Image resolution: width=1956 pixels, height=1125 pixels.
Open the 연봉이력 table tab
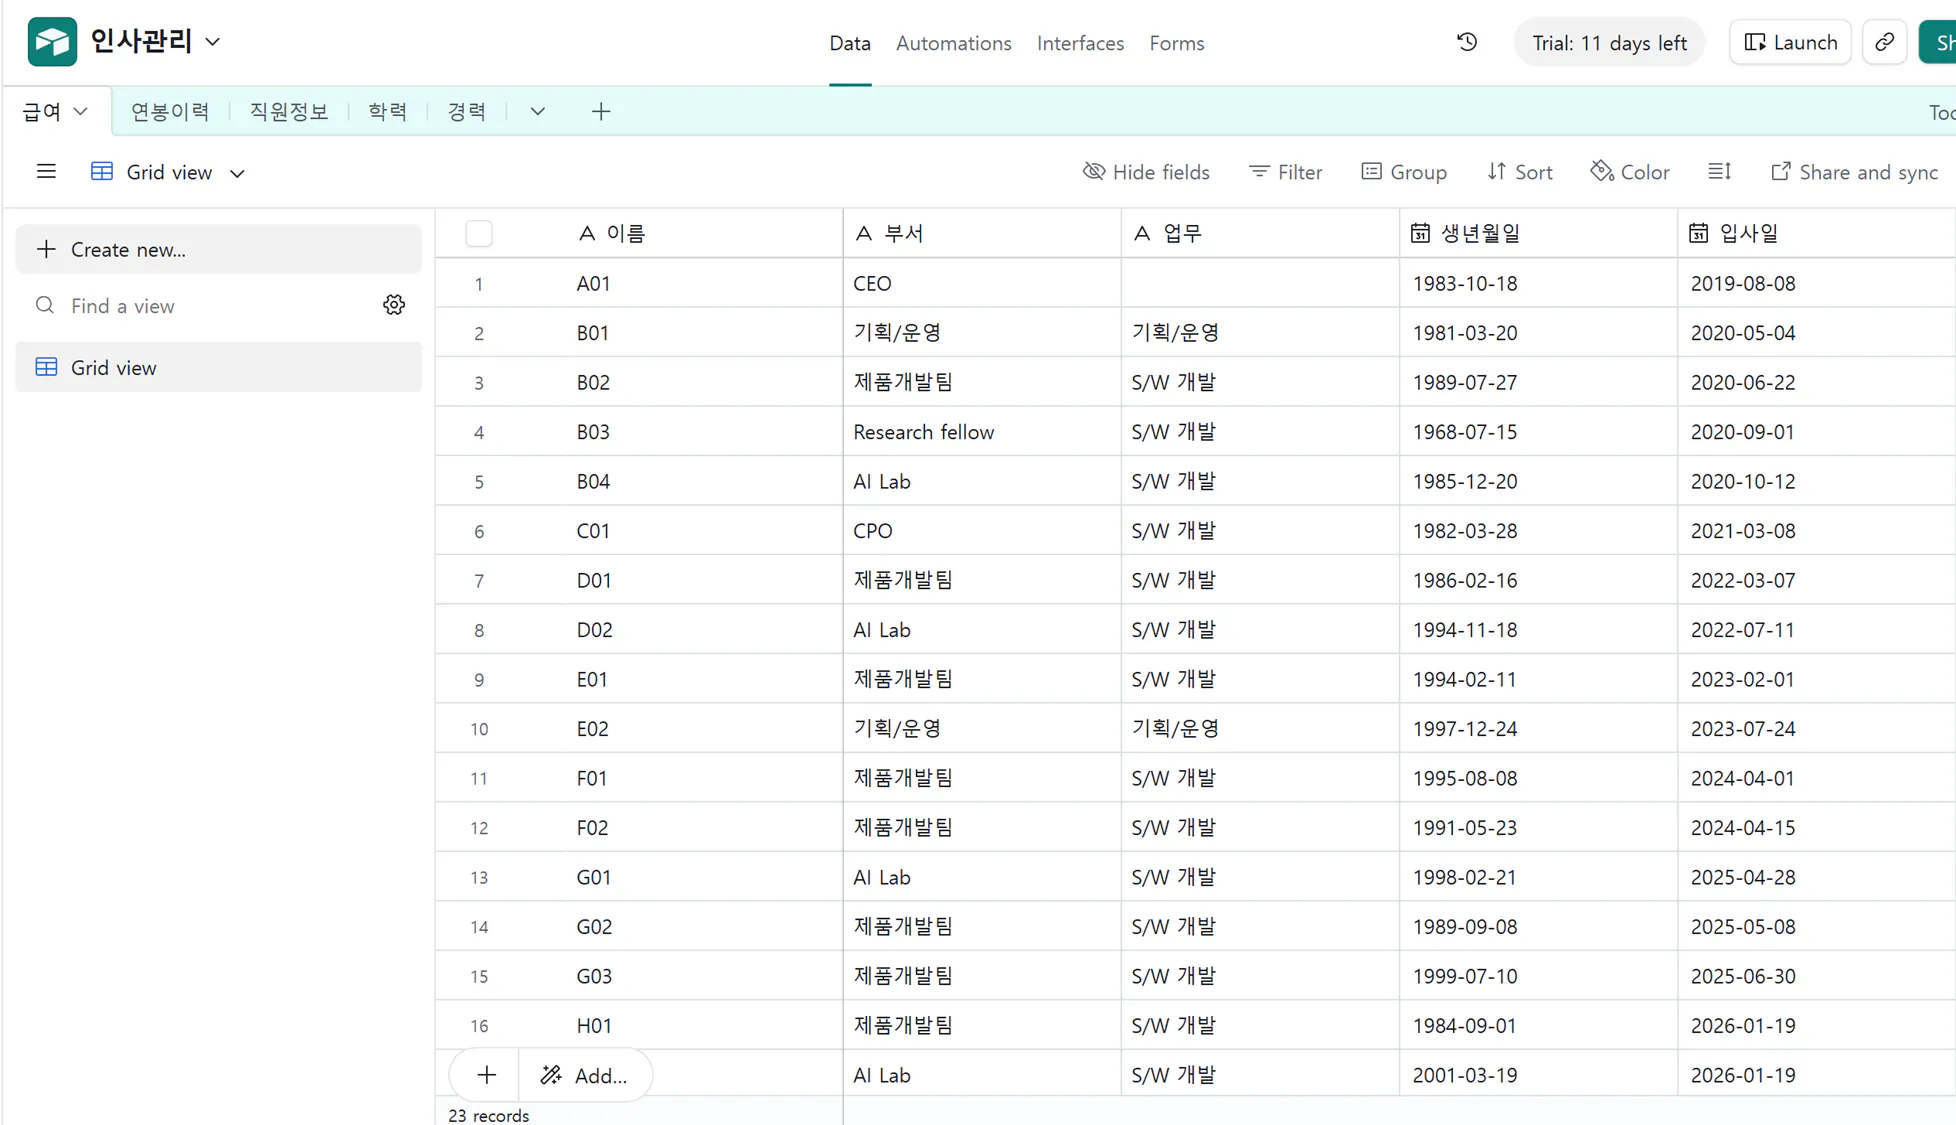[170, 111]
